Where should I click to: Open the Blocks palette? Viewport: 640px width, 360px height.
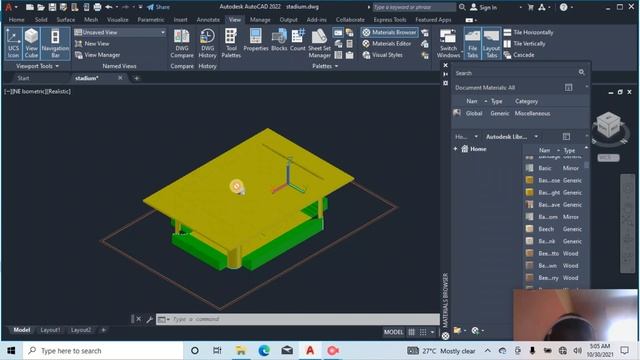[279, 40]
